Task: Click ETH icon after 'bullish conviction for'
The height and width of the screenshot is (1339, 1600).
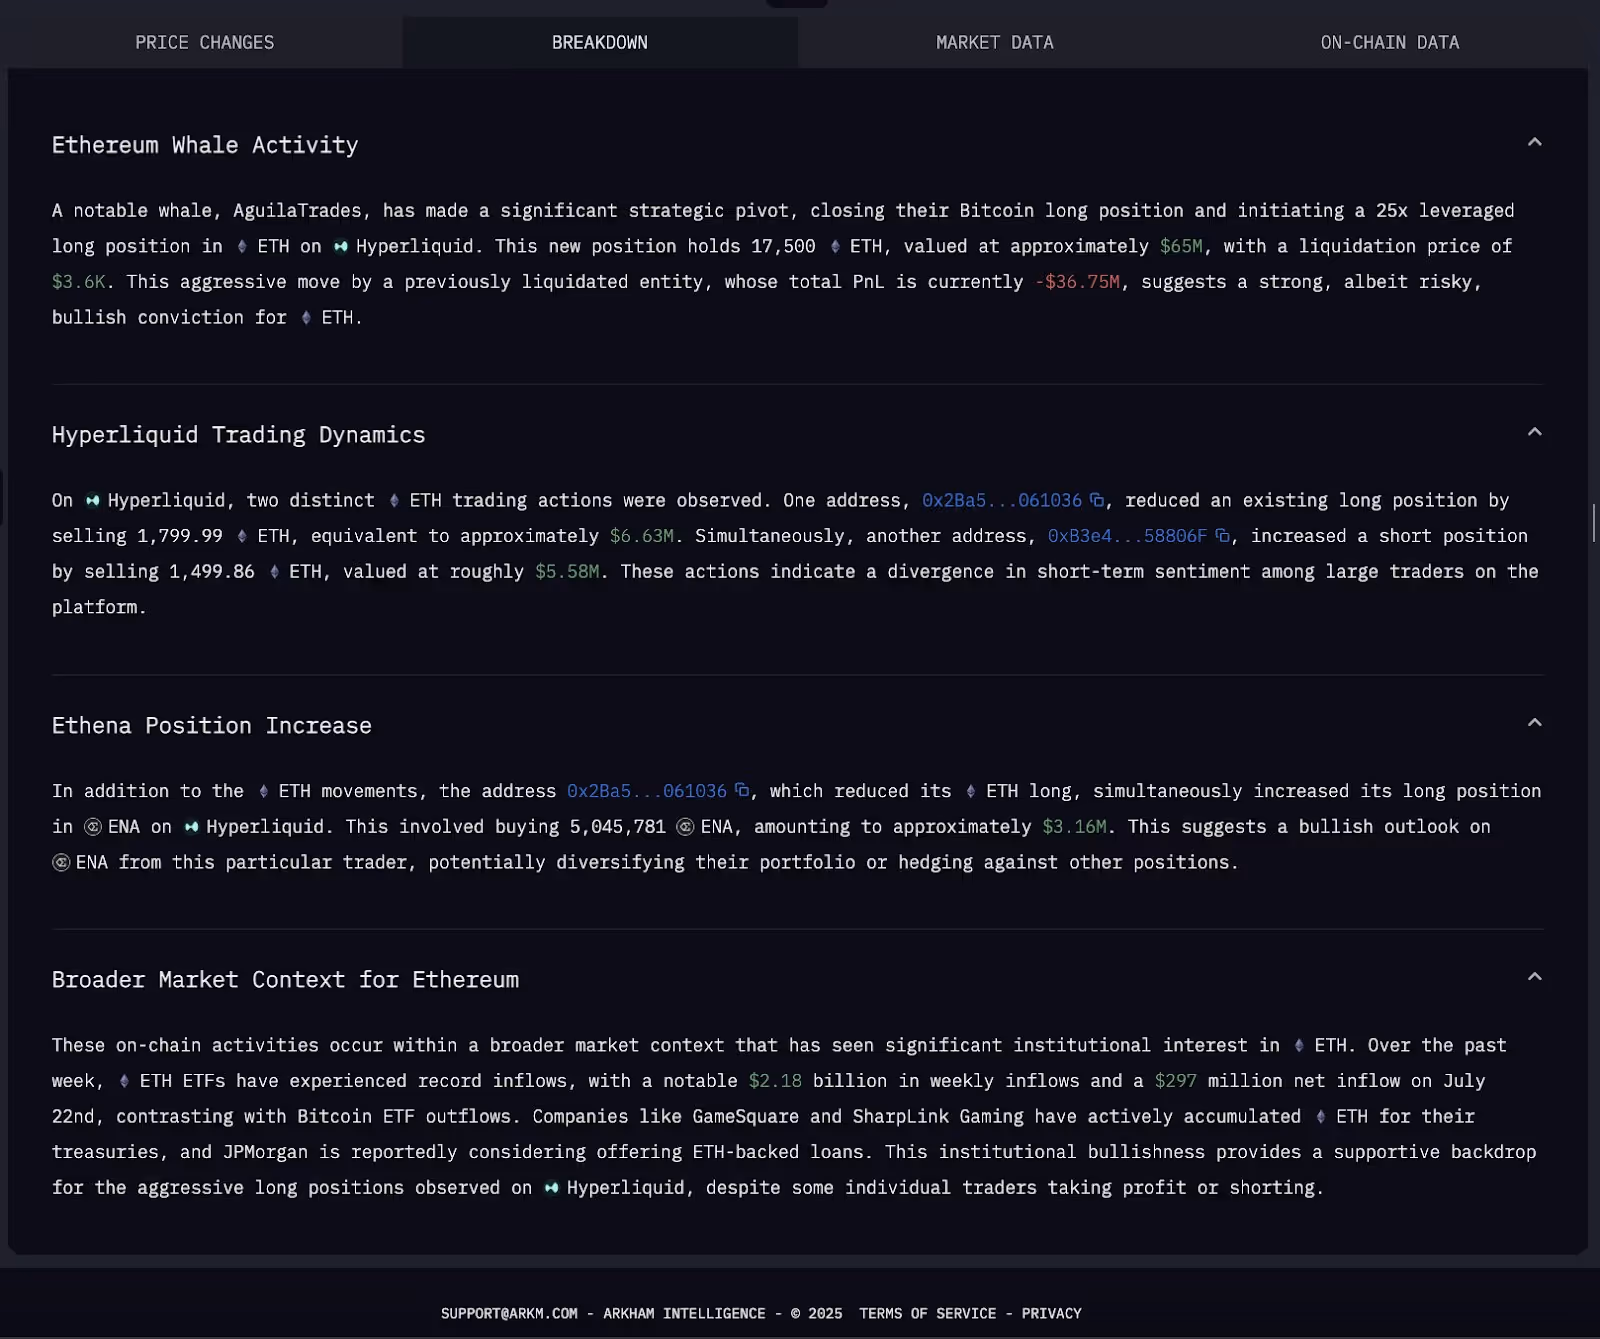Action: (306, 317)
